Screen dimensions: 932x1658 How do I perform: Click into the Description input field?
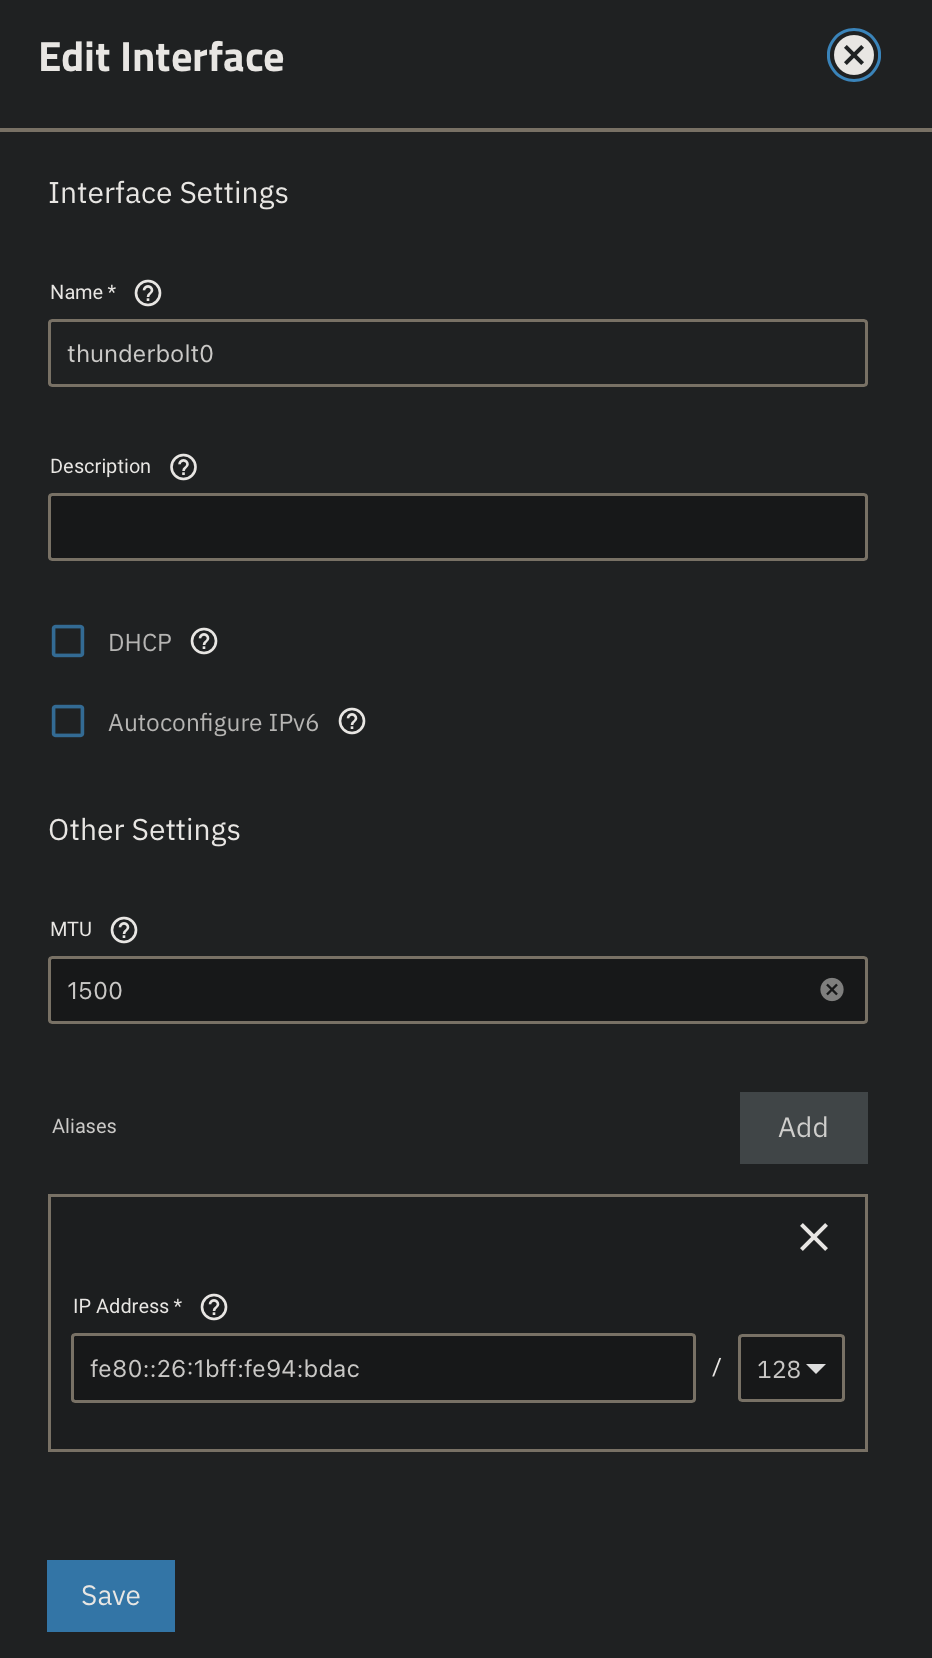point(458,527)
